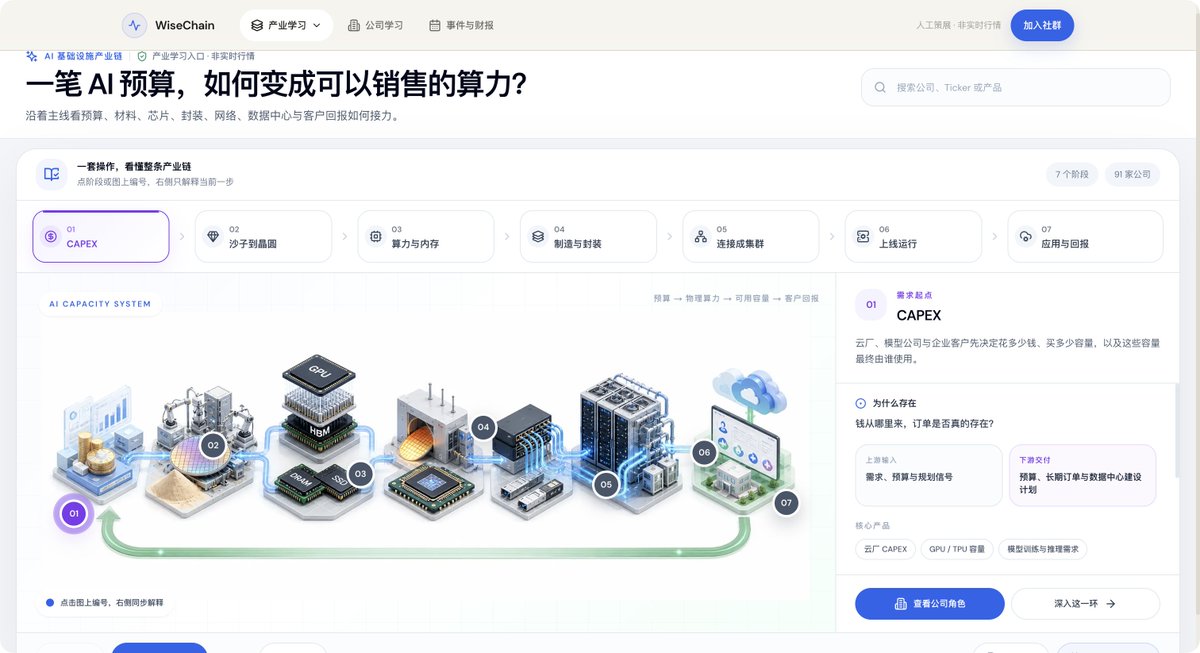
Task: Click the WiseChain pulse logo icon
Action: tap(134, 26)
